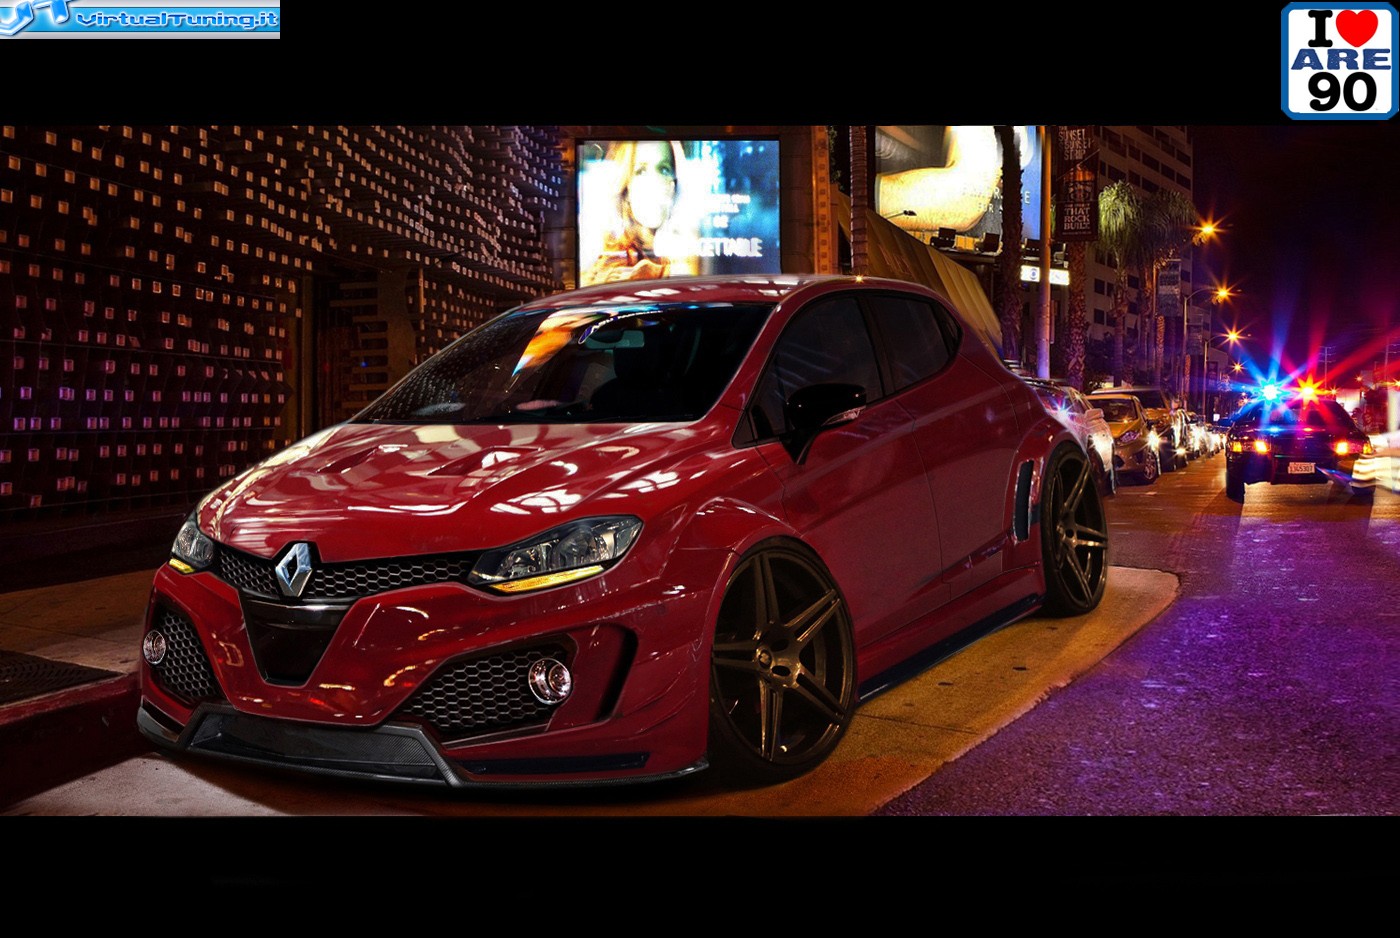Image resolution: width=1400 pixels, height=938 pixels.
Task: Click the VirtualTuning.it logo banner
Action: (140, 19)
